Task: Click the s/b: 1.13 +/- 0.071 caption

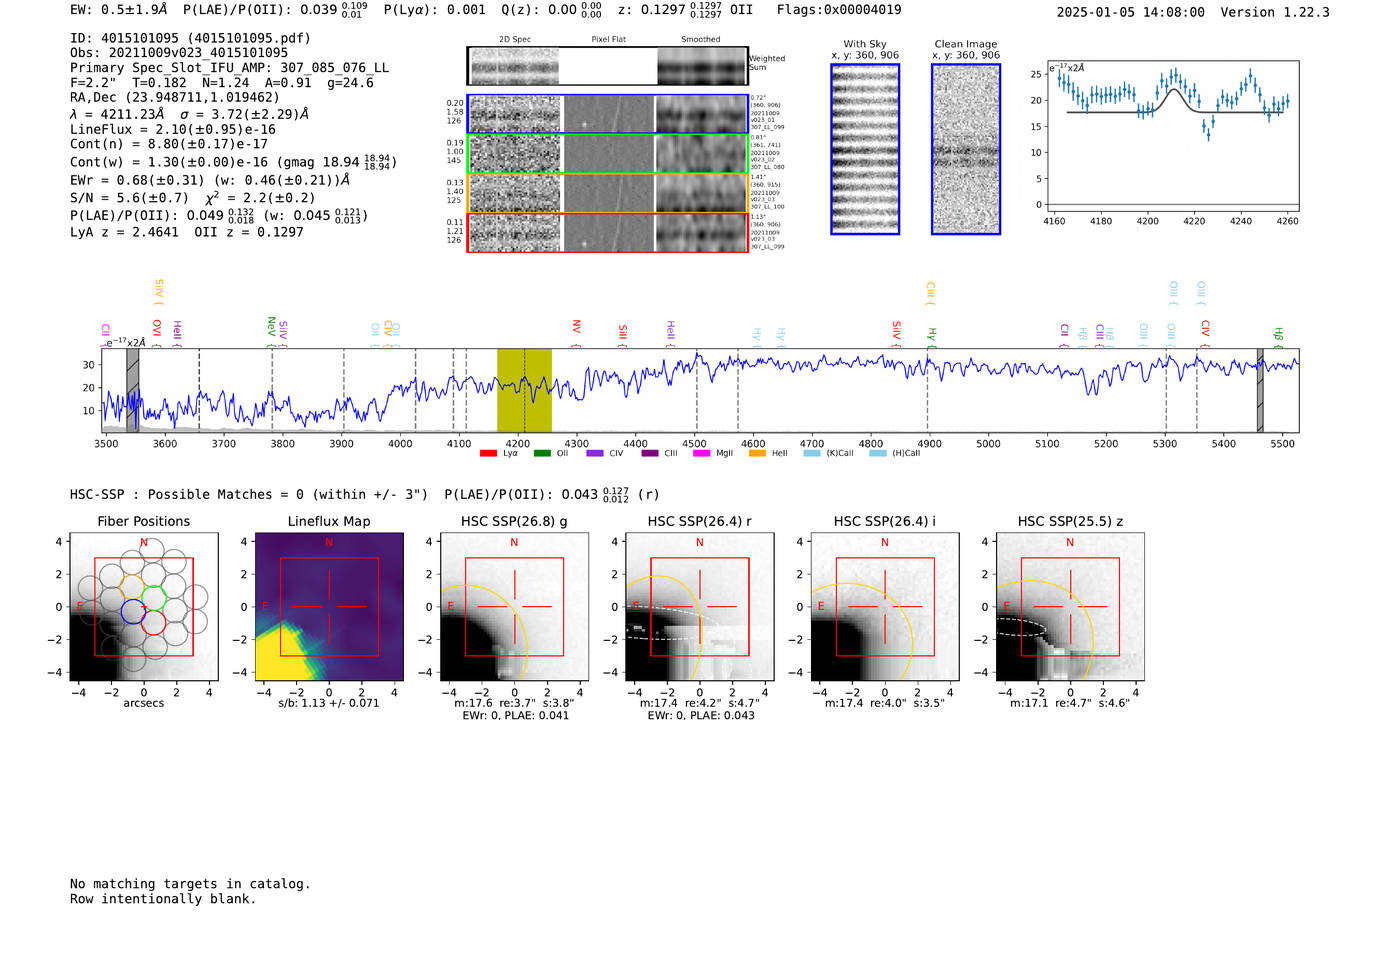Action: (329, 703)
